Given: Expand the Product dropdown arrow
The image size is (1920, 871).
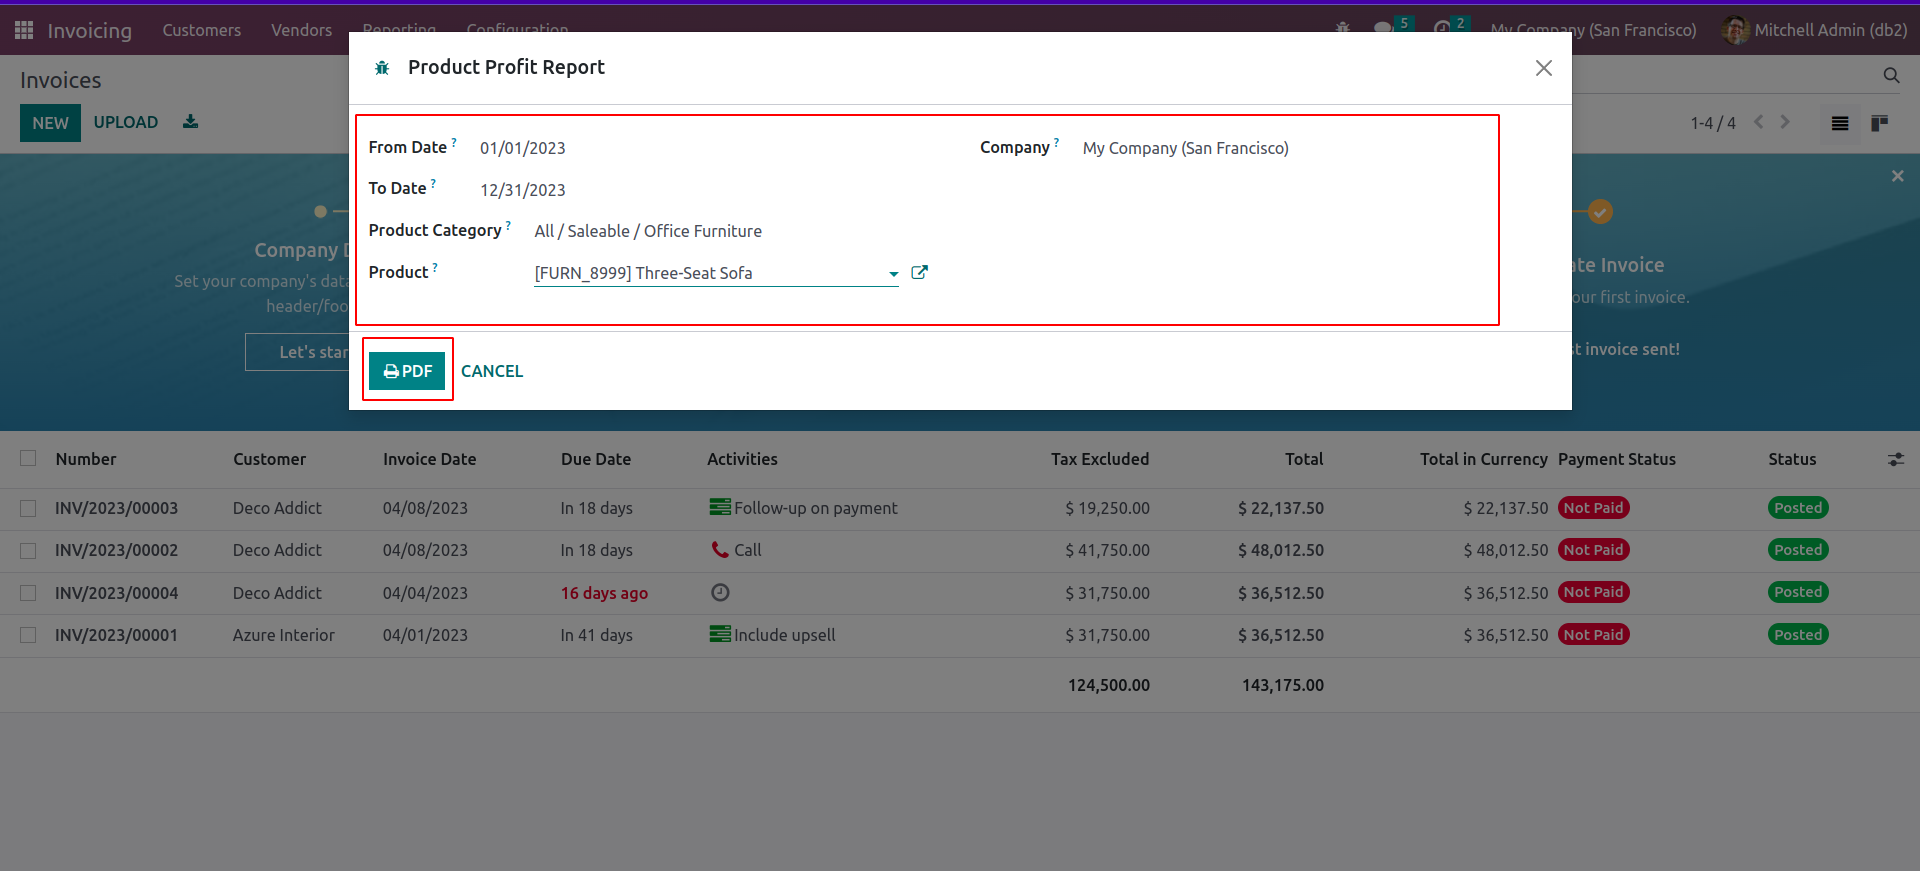Looking at the screenshot, I should pyautogui.click(x=893, y=273).
